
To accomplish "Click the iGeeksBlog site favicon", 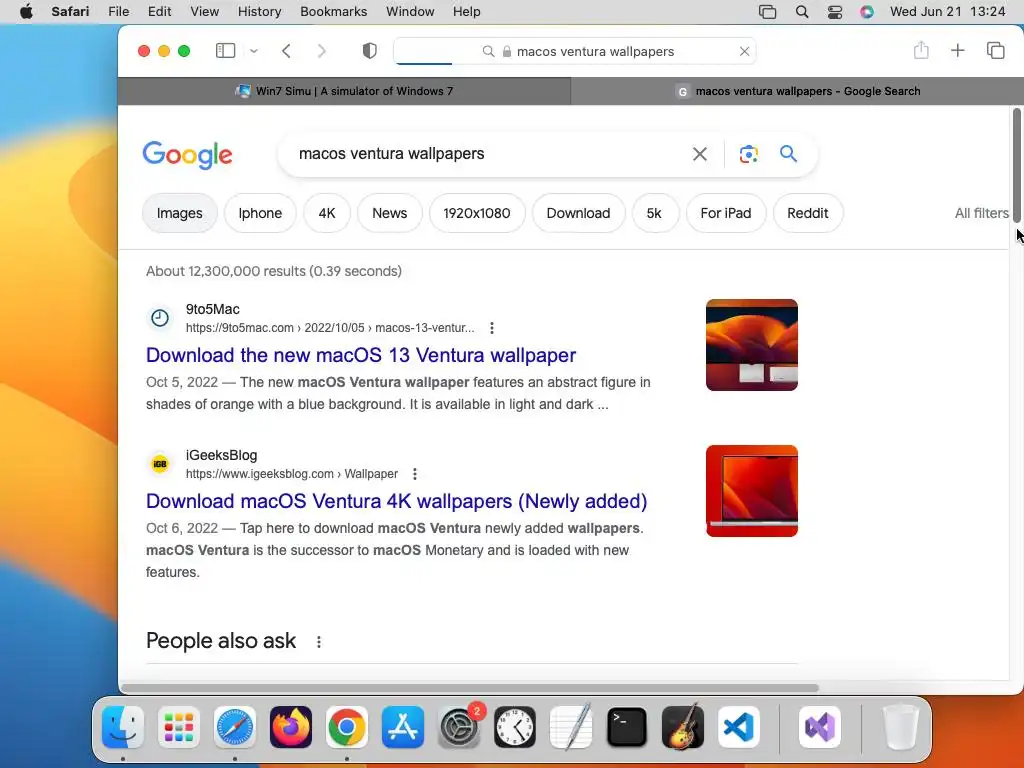I will coord(160,464).
